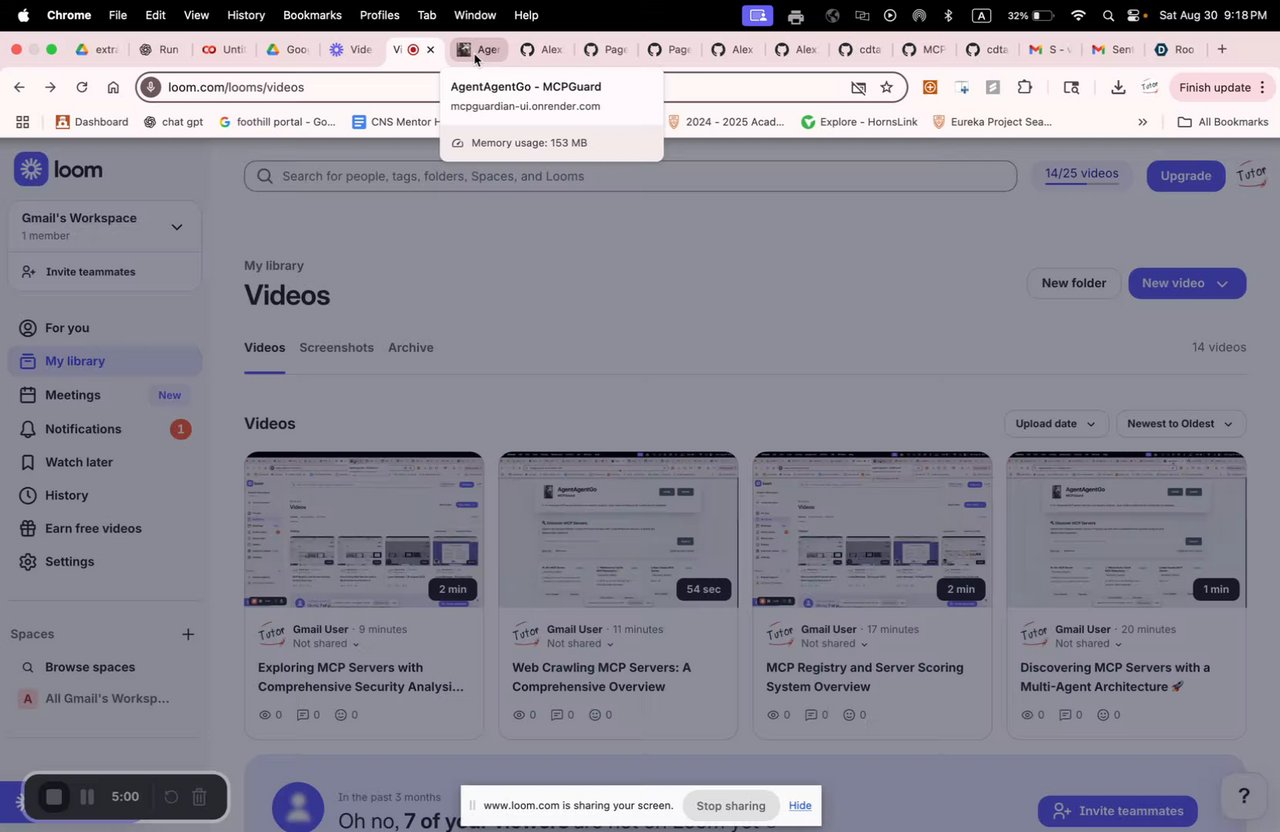Expand Not shared on Exploring MCP Servers
This screenshot has height=832, width=1280.
coord(326,644)
